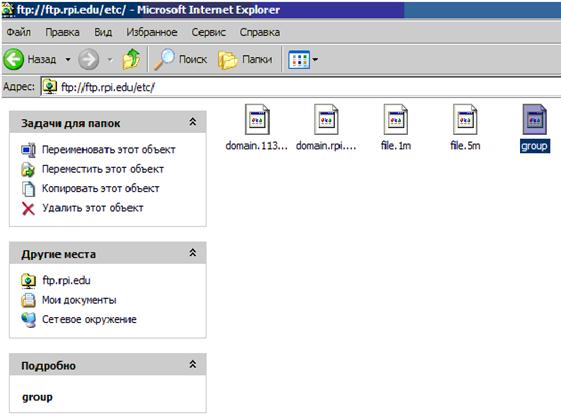Collapse the Другие места panel
The height and width of the screenshot is (420, 561).
[192, 253]
